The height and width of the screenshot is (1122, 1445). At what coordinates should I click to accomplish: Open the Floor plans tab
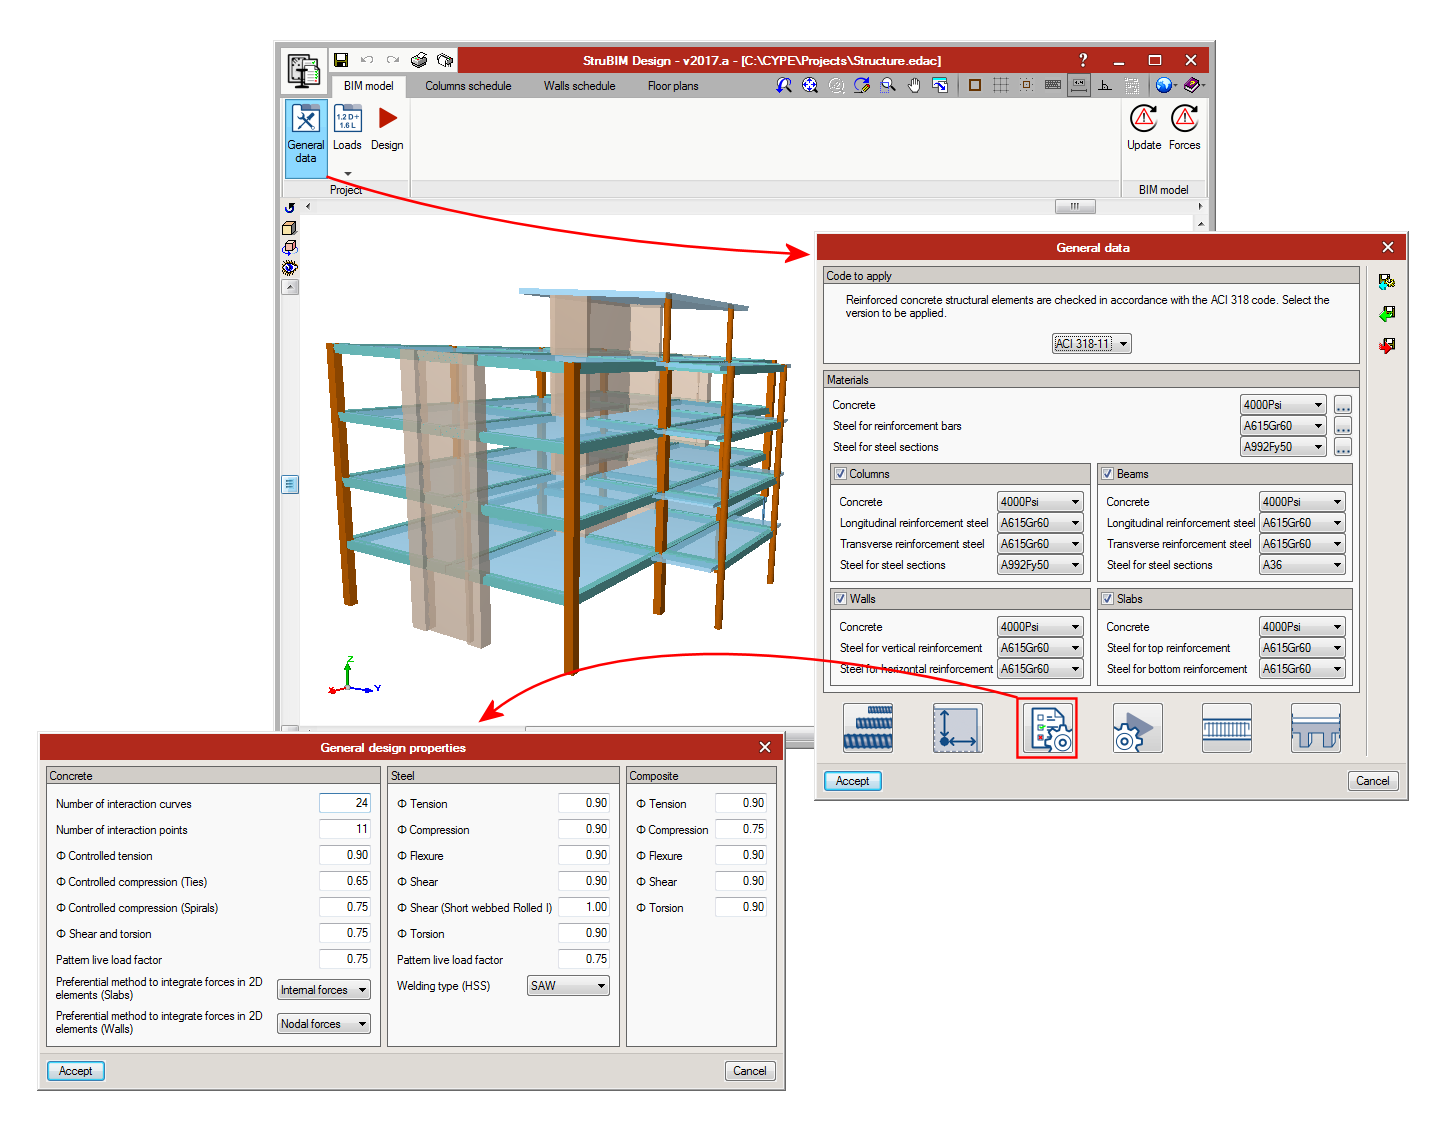(x=672, y=86)
